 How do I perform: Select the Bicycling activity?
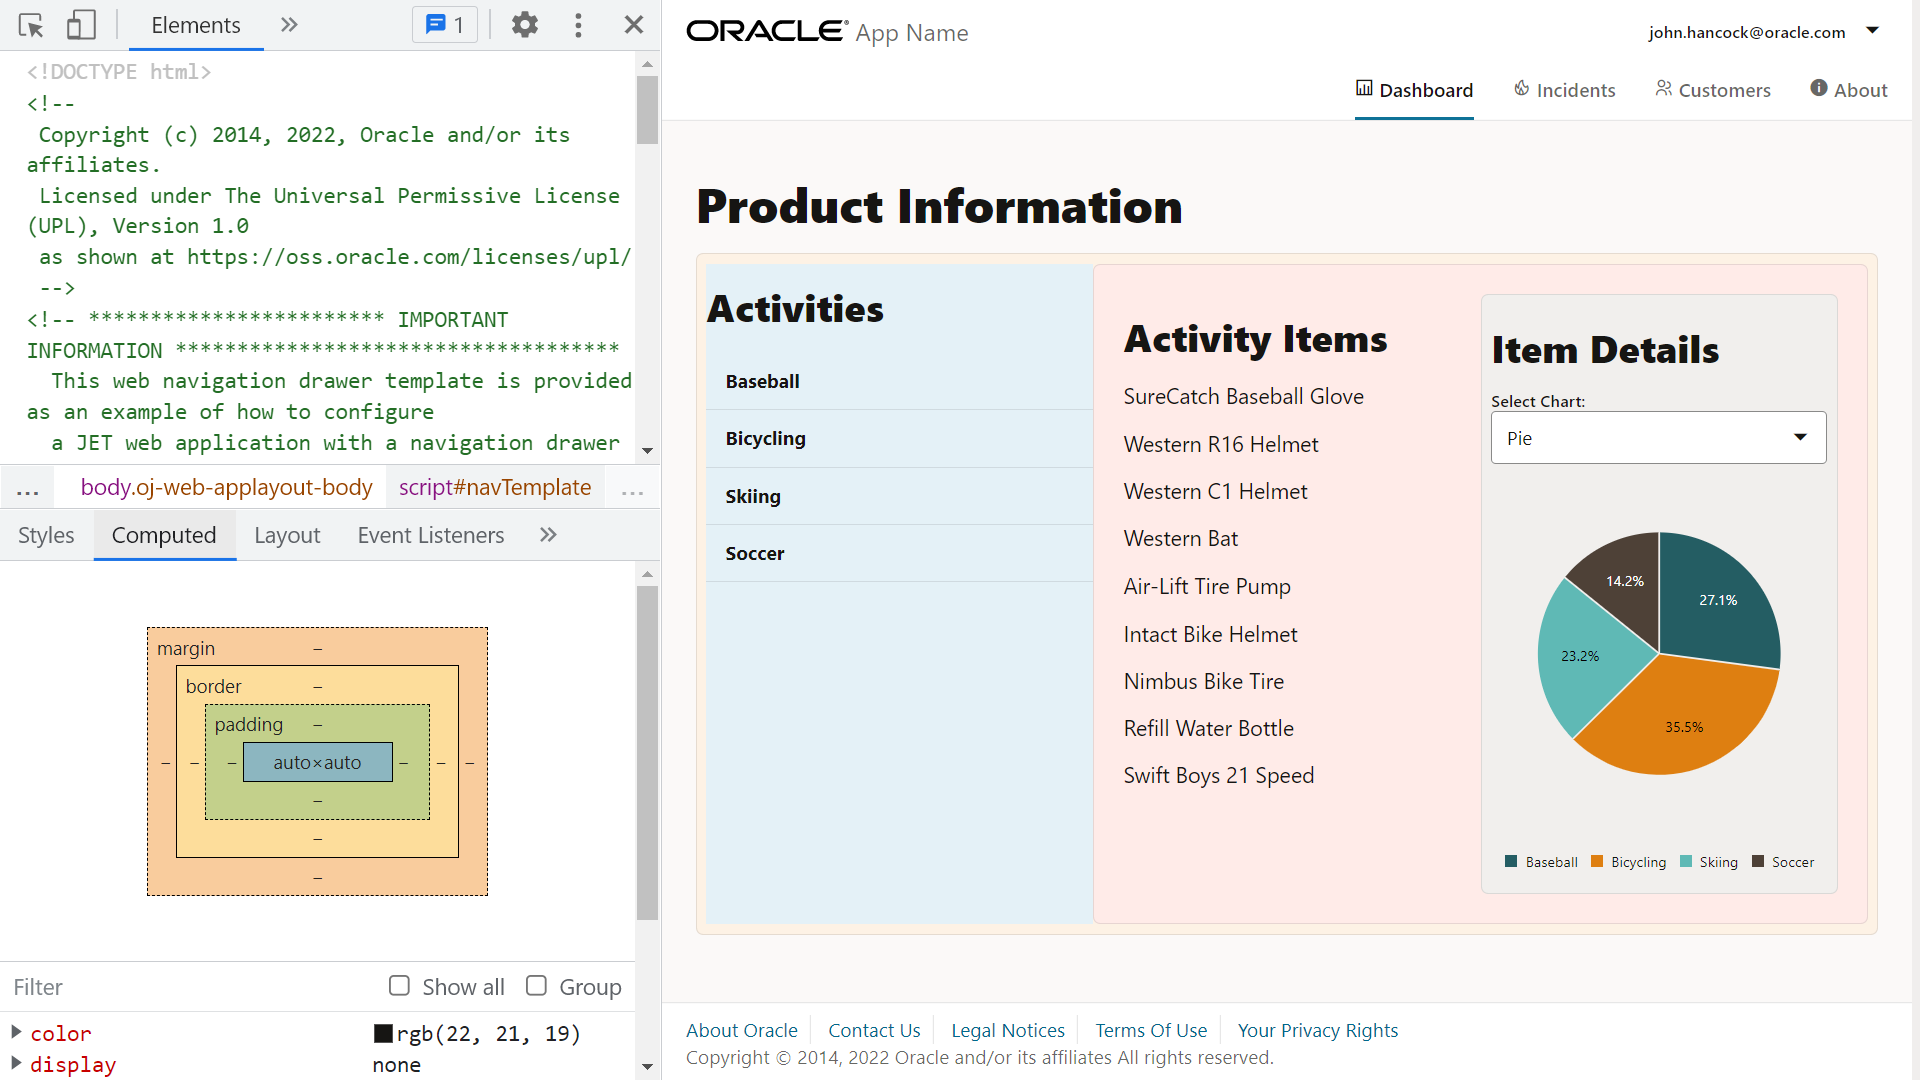[x=899, y=439]
